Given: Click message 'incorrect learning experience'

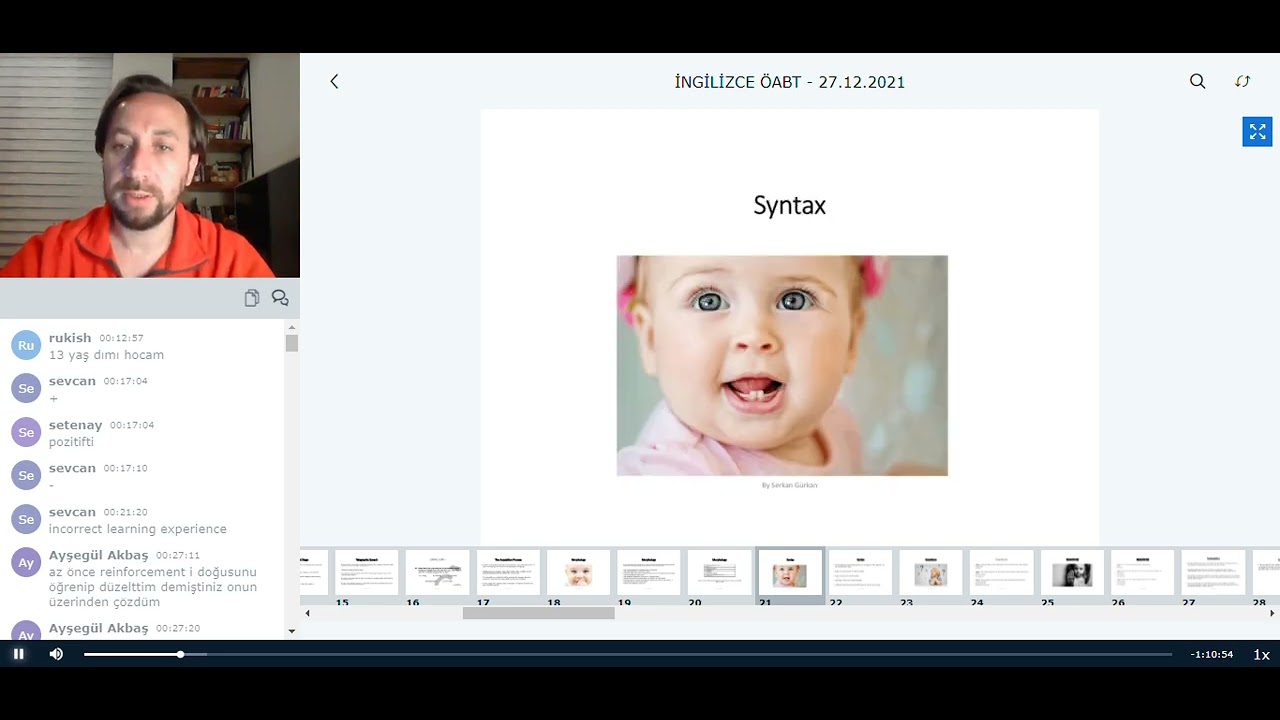Looking at the screenshot, I should click(138, 529).
